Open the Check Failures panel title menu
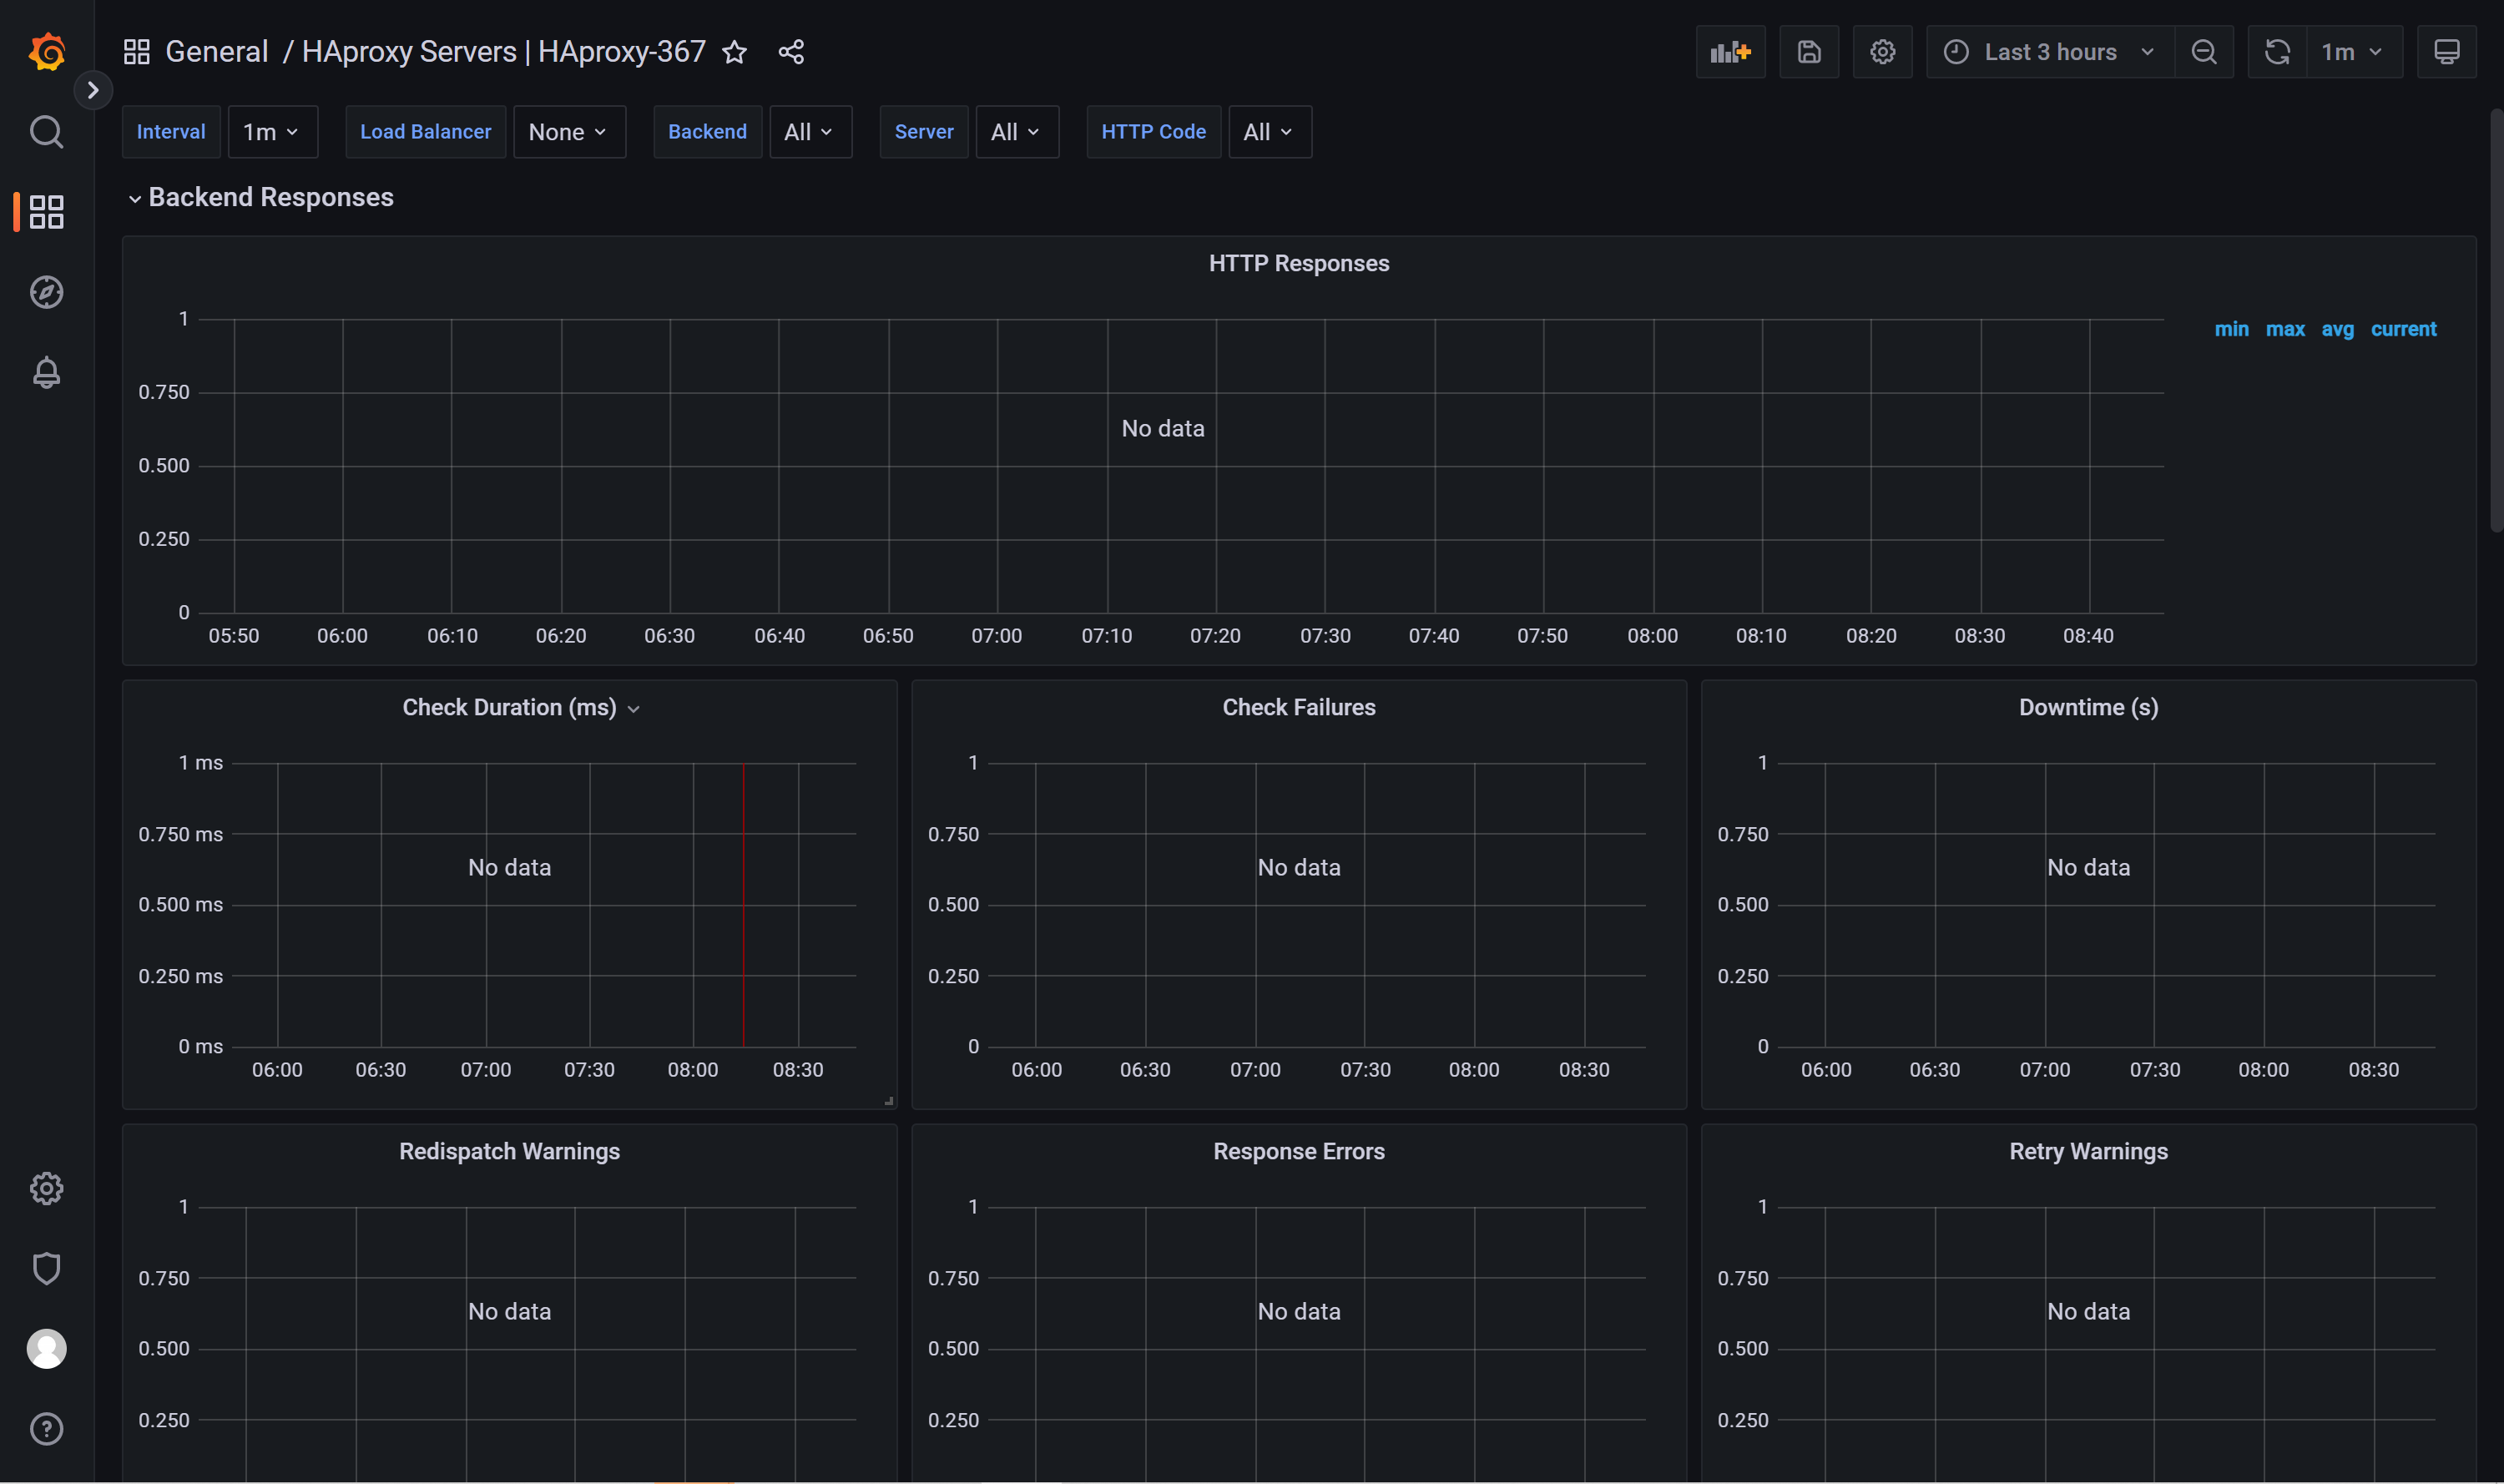This screenshot has height=1484, width=2504. [1298, 707]
